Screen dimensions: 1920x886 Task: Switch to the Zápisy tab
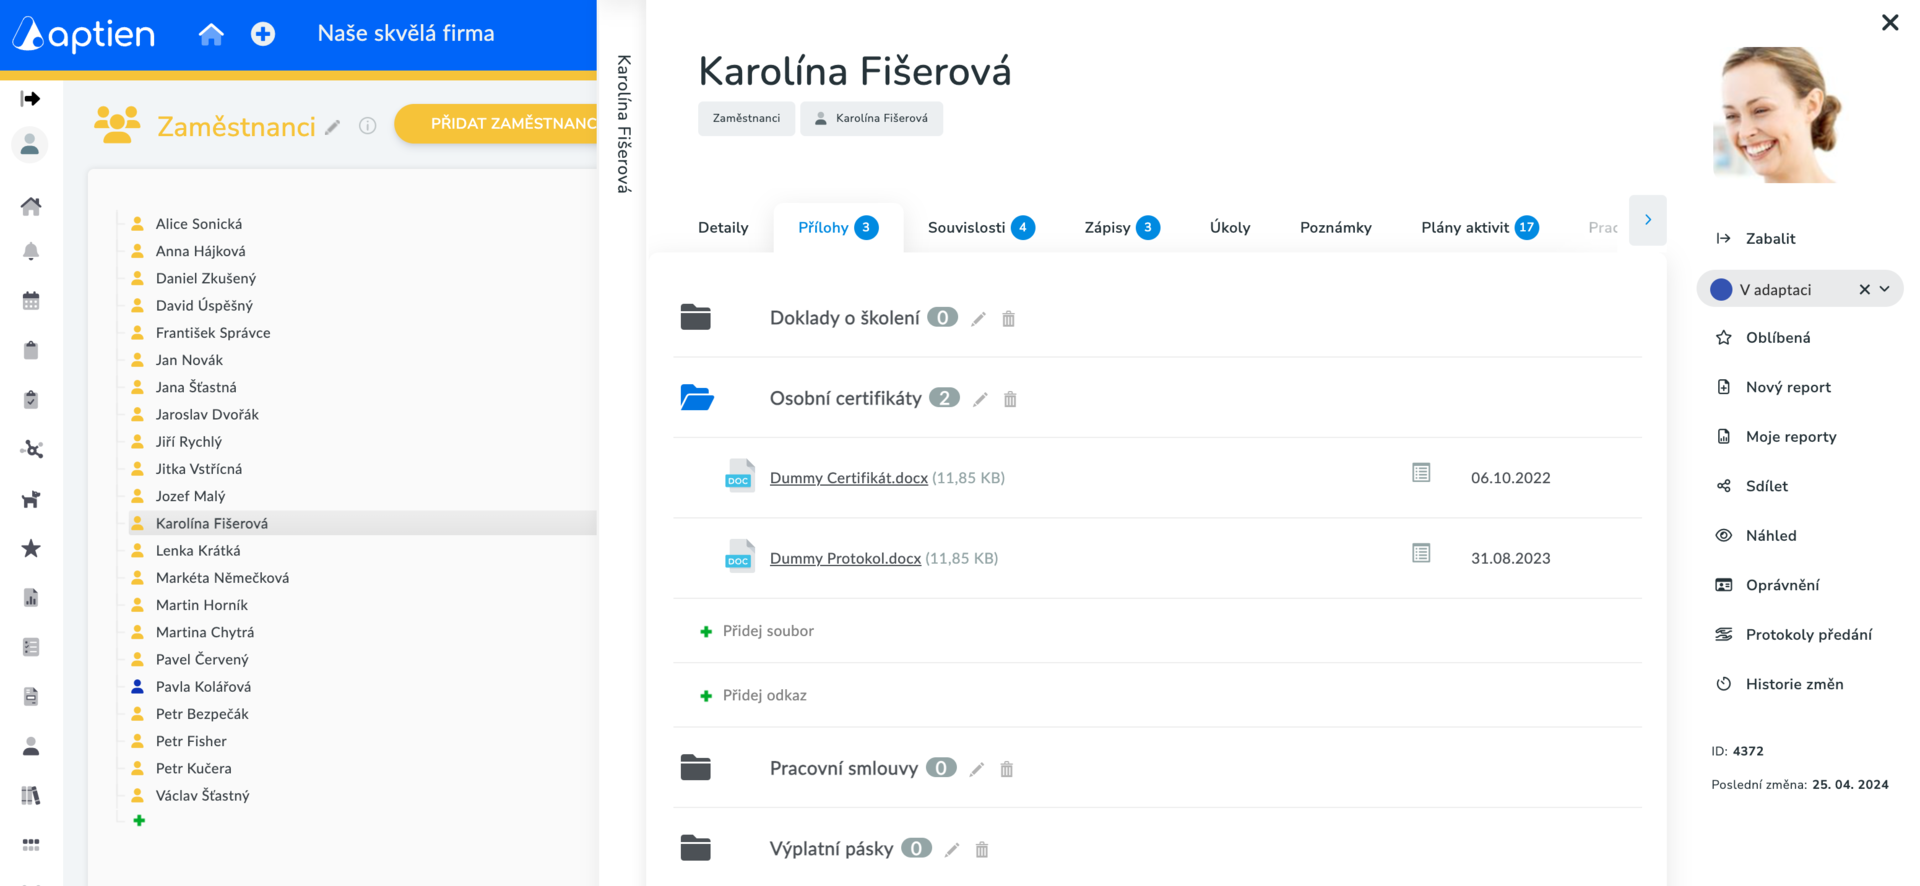pyautogui.click(x=1121, y=228)
